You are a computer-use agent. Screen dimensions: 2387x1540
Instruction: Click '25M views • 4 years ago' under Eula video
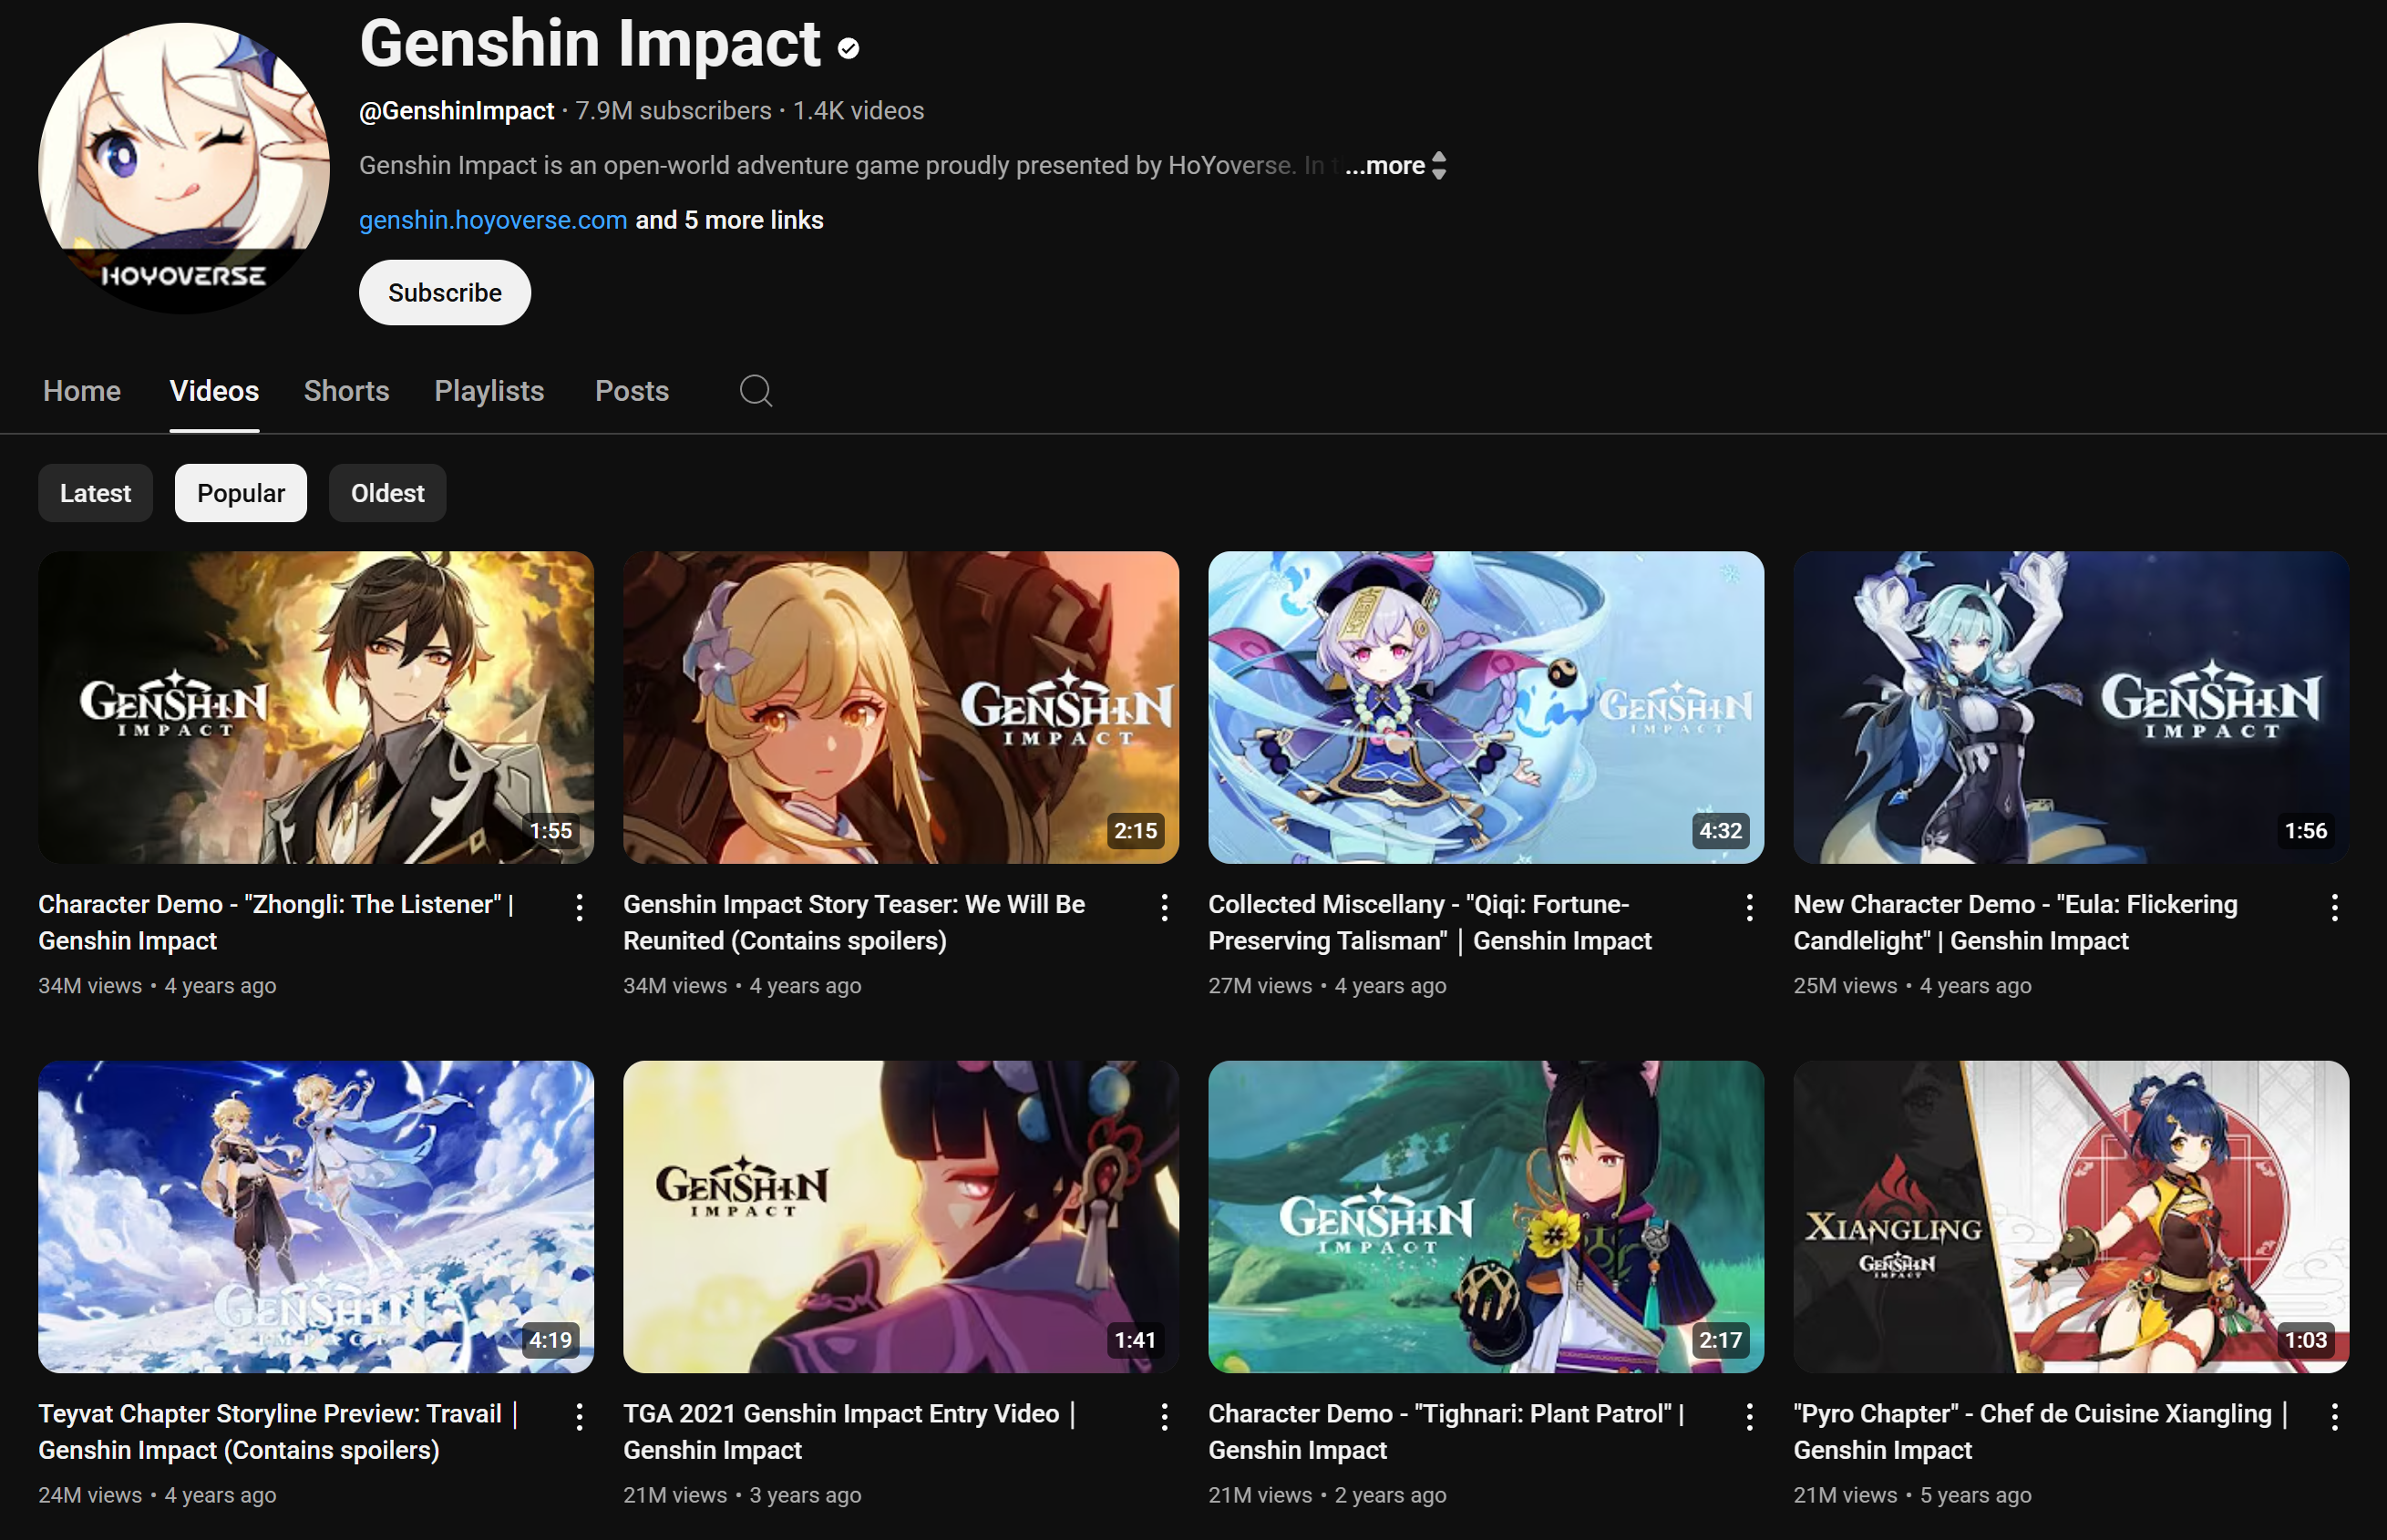coord(1912,986)
